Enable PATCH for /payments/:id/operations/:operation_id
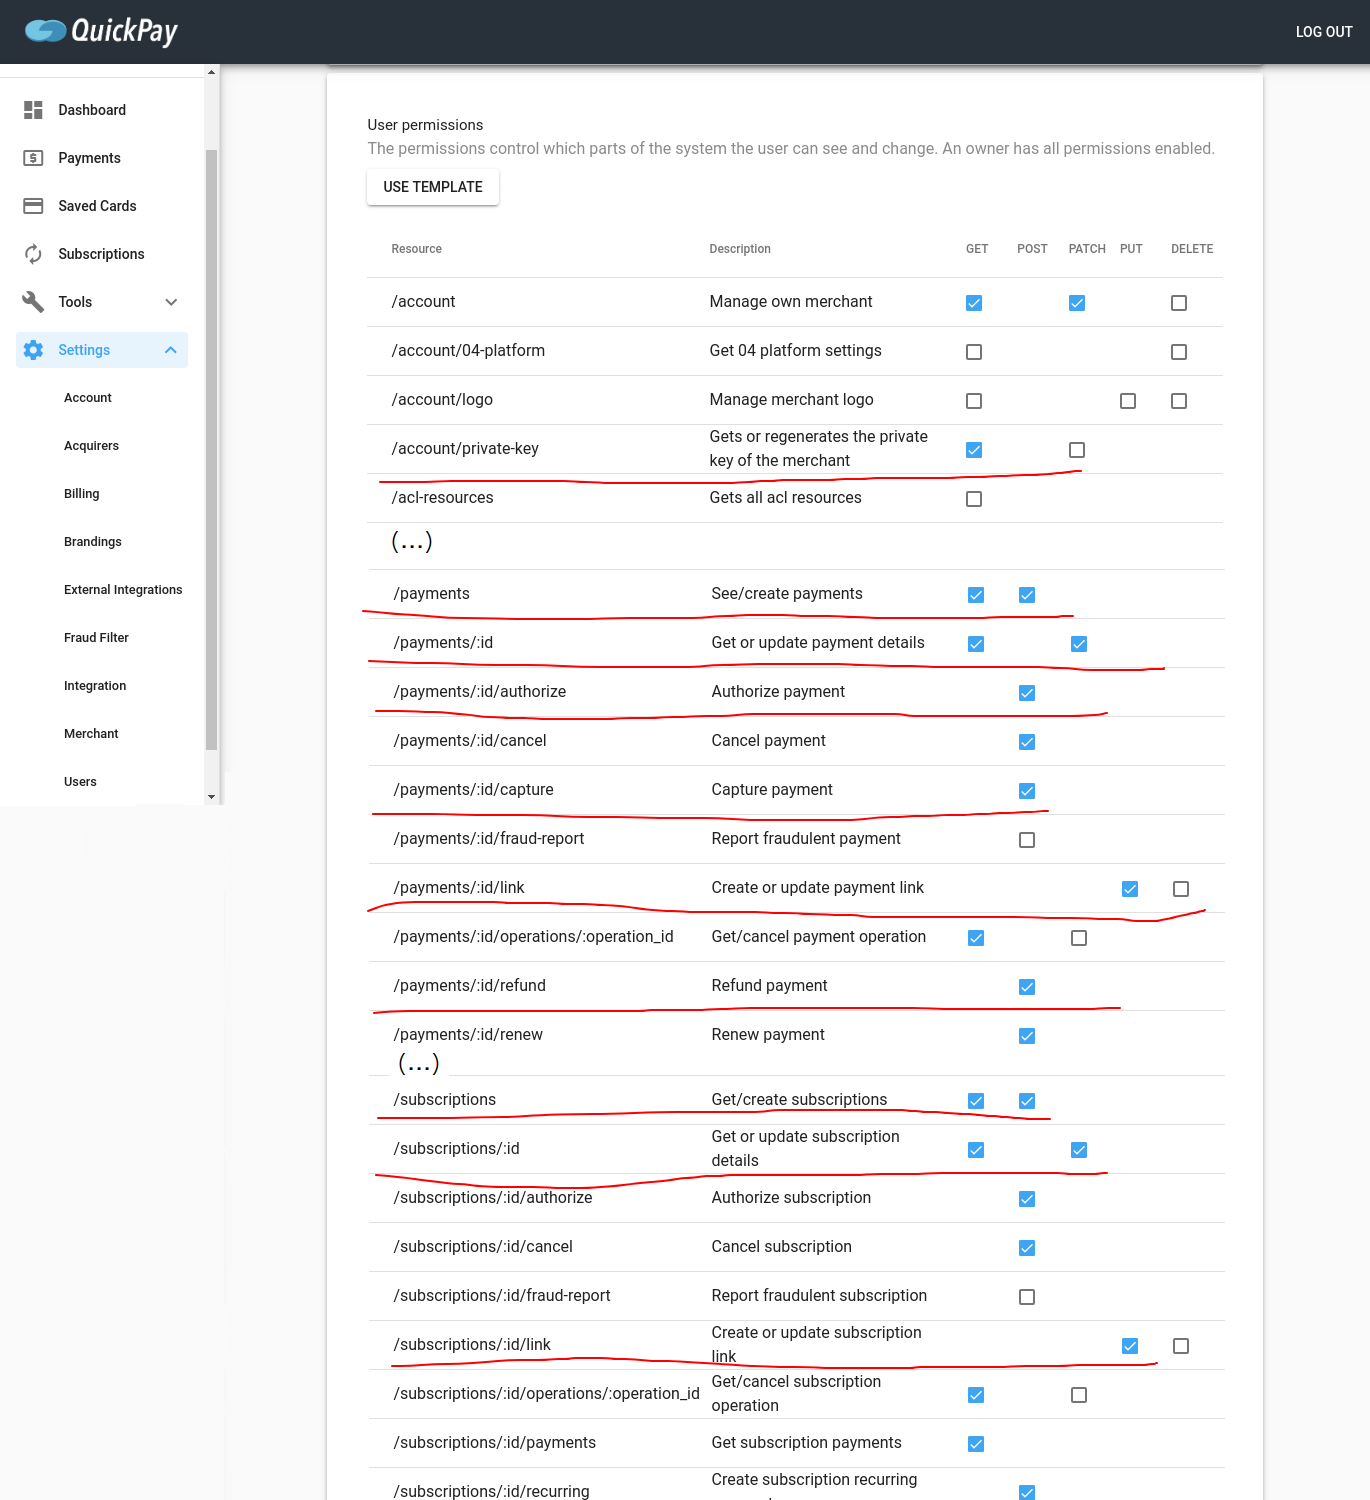 (x=1079, y=938)
